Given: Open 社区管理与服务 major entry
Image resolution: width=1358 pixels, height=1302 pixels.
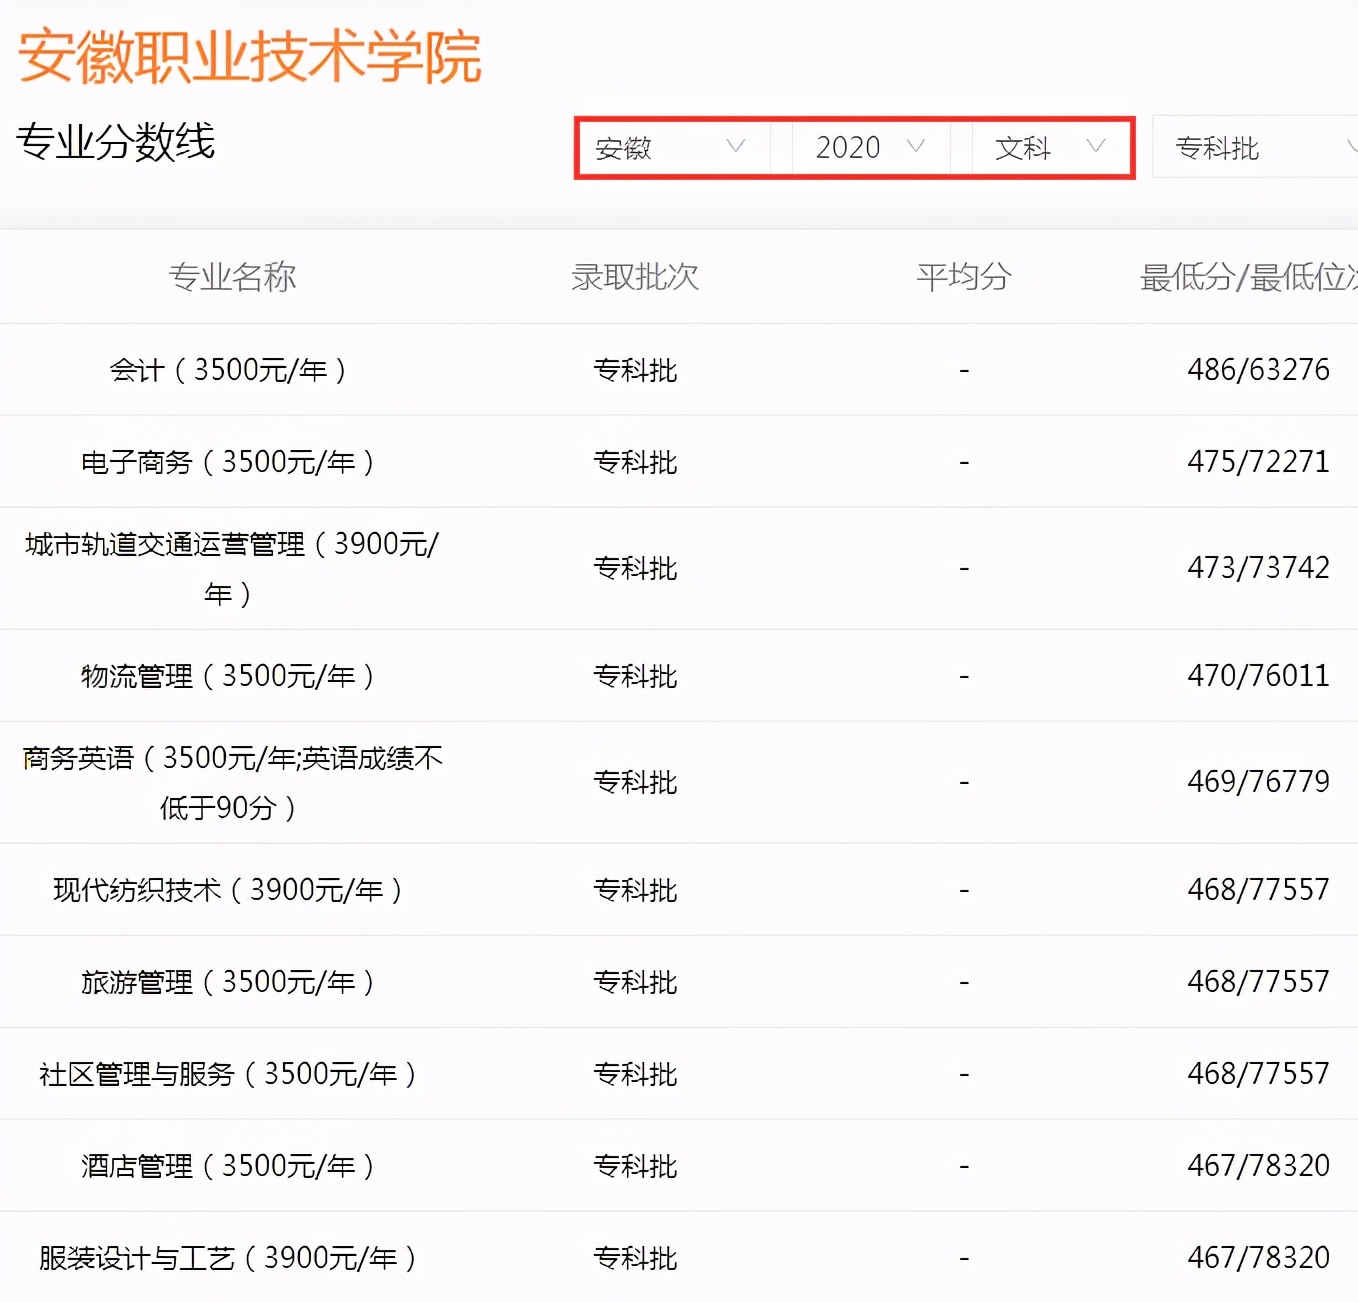Looking at the screenshot, I should [x=231, y=1073].
